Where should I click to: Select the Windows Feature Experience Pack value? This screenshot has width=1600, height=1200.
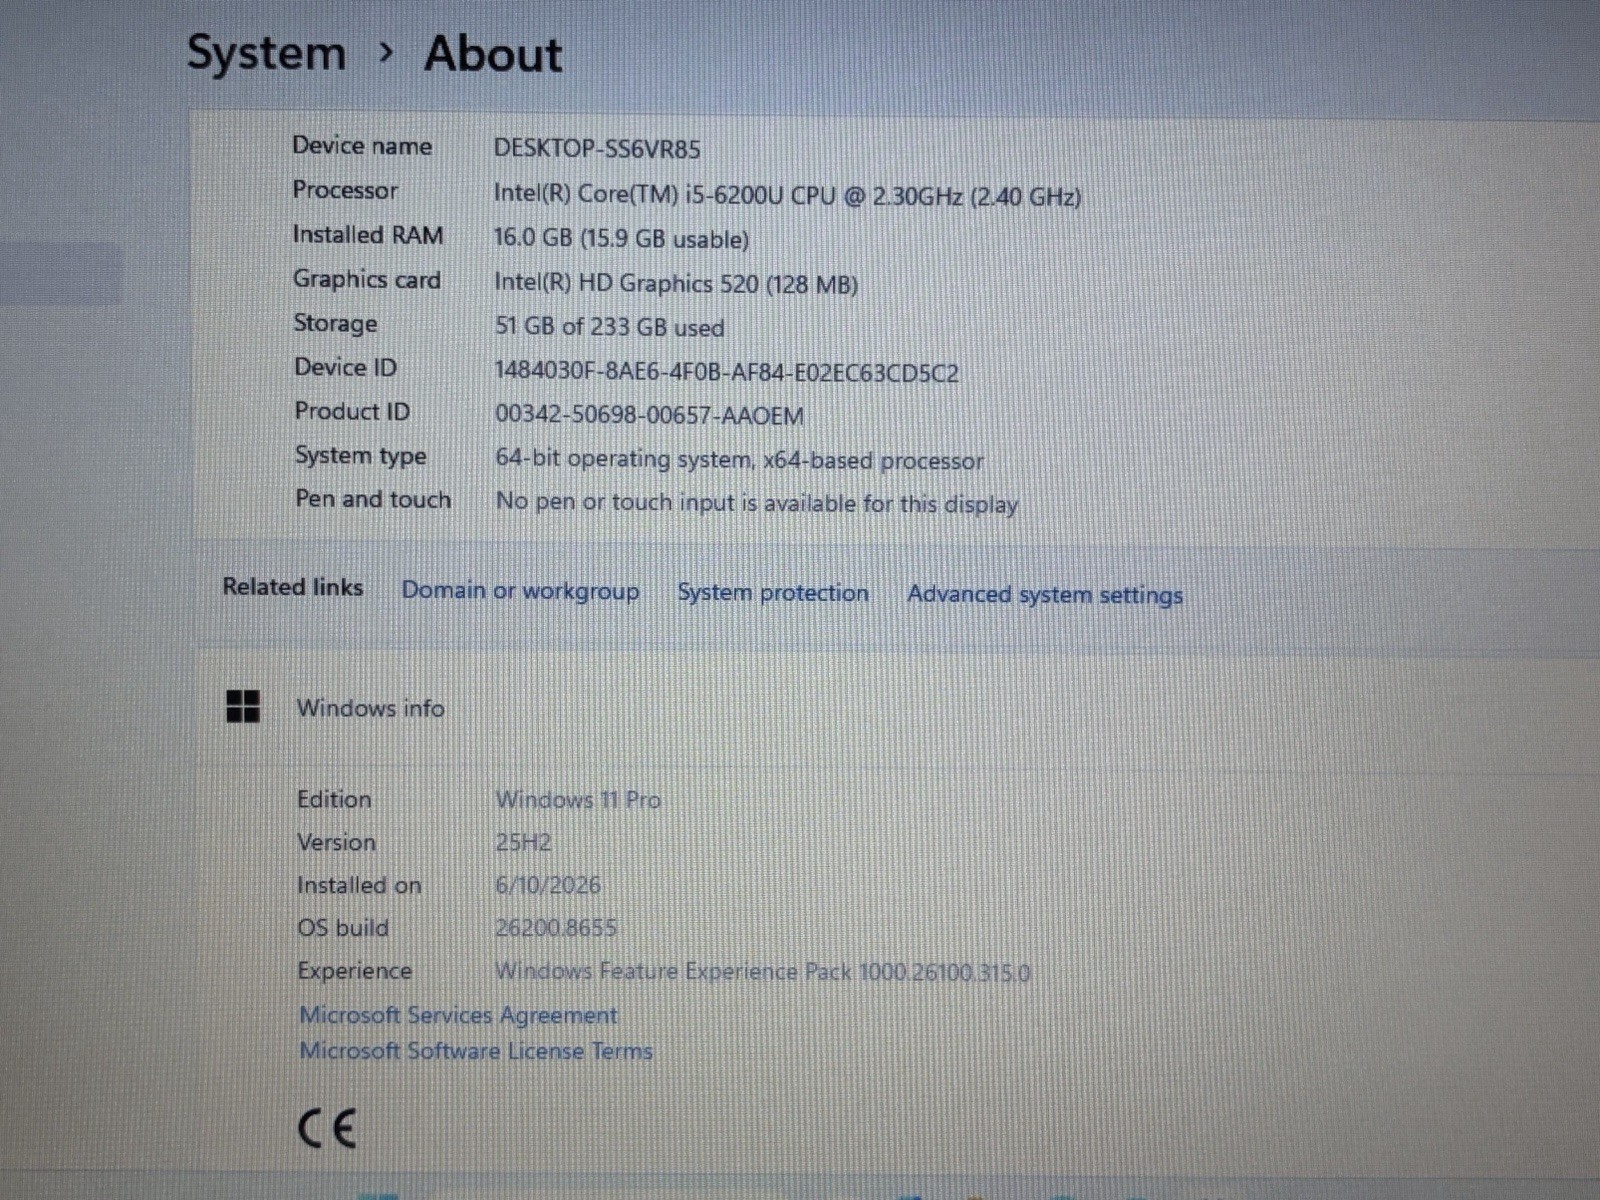coord(762,972)
